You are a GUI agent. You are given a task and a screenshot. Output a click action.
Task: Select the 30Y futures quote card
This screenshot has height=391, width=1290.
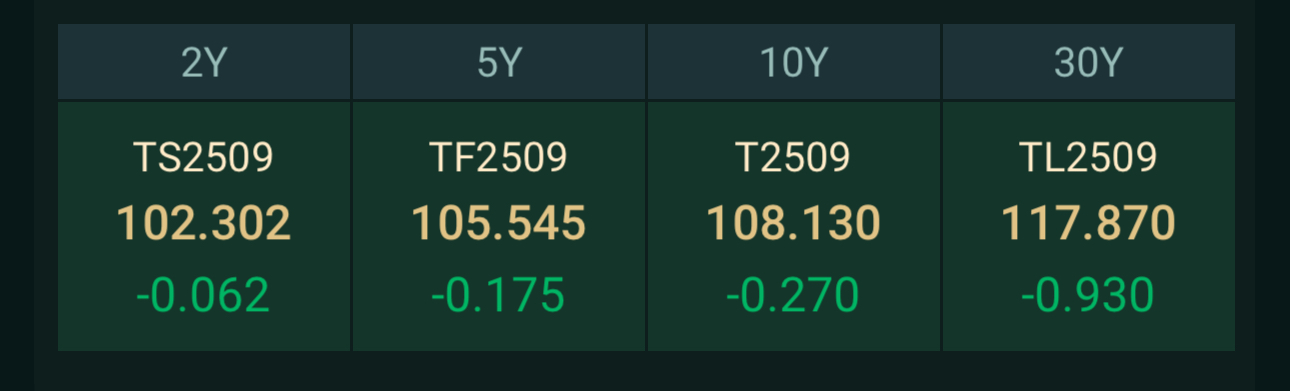pyautogui.click(x=1089, y=226)
